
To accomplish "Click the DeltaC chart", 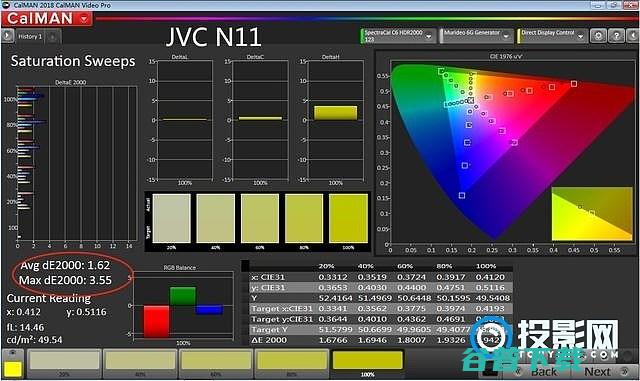I will (260, 120).
